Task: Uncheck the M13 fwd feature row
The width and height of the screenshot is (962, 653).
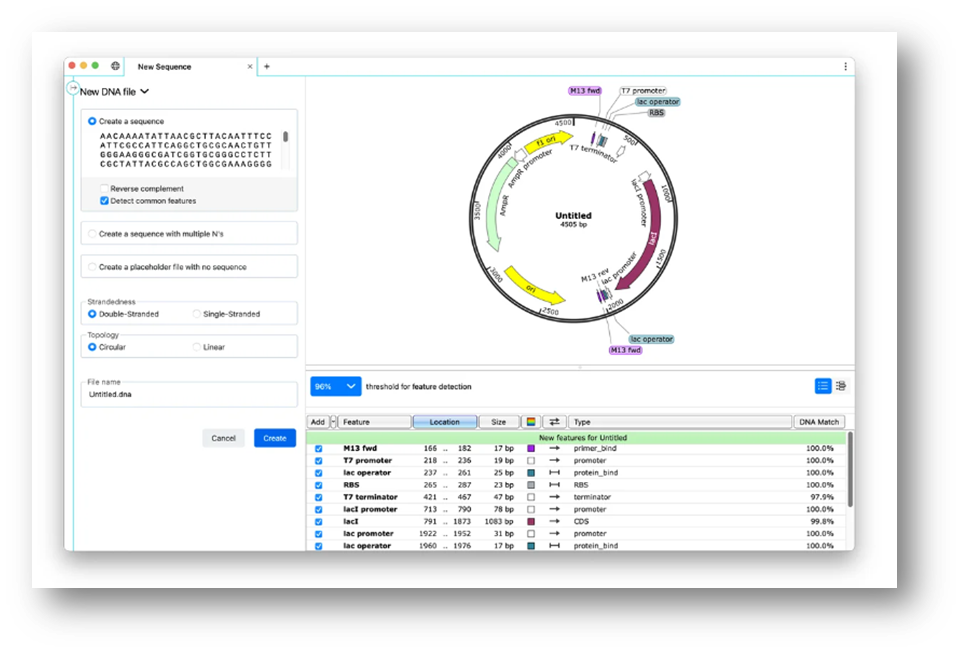Action: pyautogui.click(x=321, y=447)
